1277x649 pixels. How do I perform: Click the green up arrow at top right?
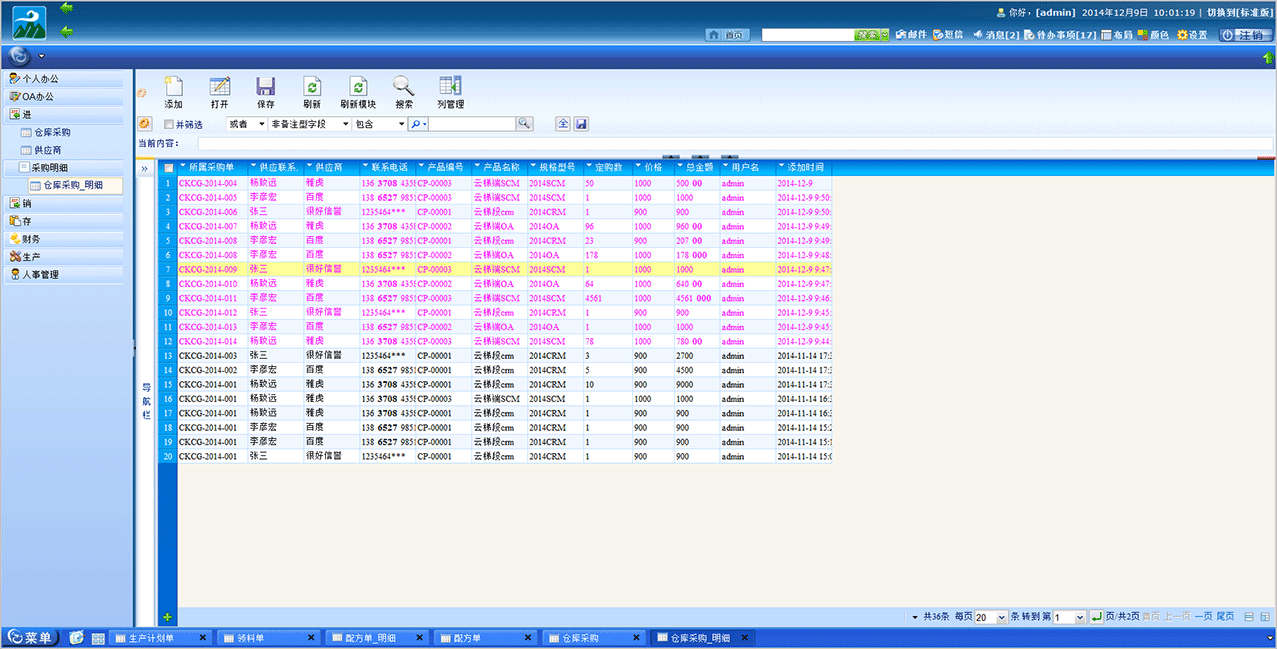1268,58
